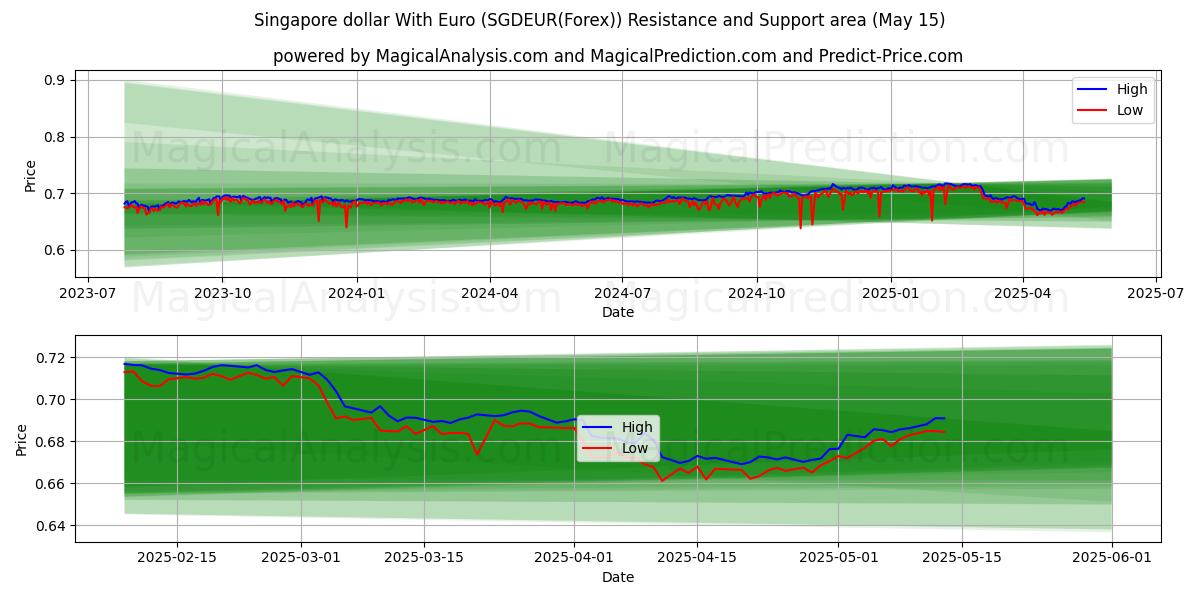Click the 'Date' axis label under bottom chart
Viewport: 1200px width, 600px height.
tap(618, 577)
